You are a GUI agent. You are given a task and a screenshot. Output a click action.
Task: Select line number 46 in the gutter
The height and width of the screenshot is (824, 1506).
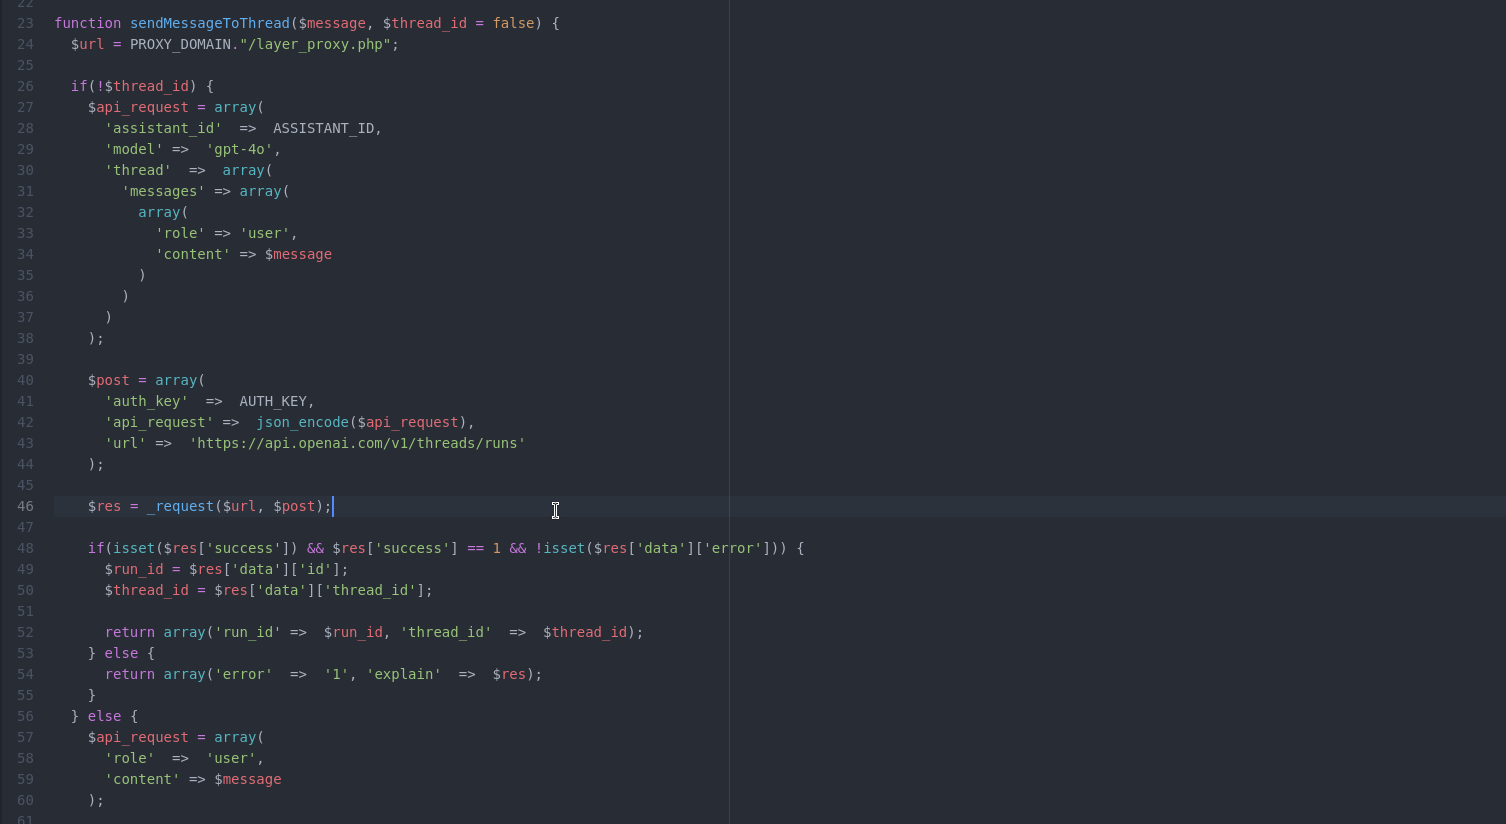[x=25, y=506]
